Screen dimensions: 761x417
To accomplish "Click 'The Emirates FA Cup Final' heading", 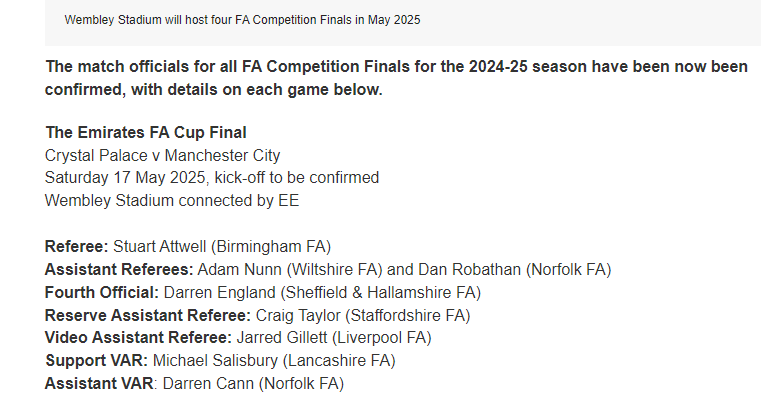I will (x=146, y=133).
